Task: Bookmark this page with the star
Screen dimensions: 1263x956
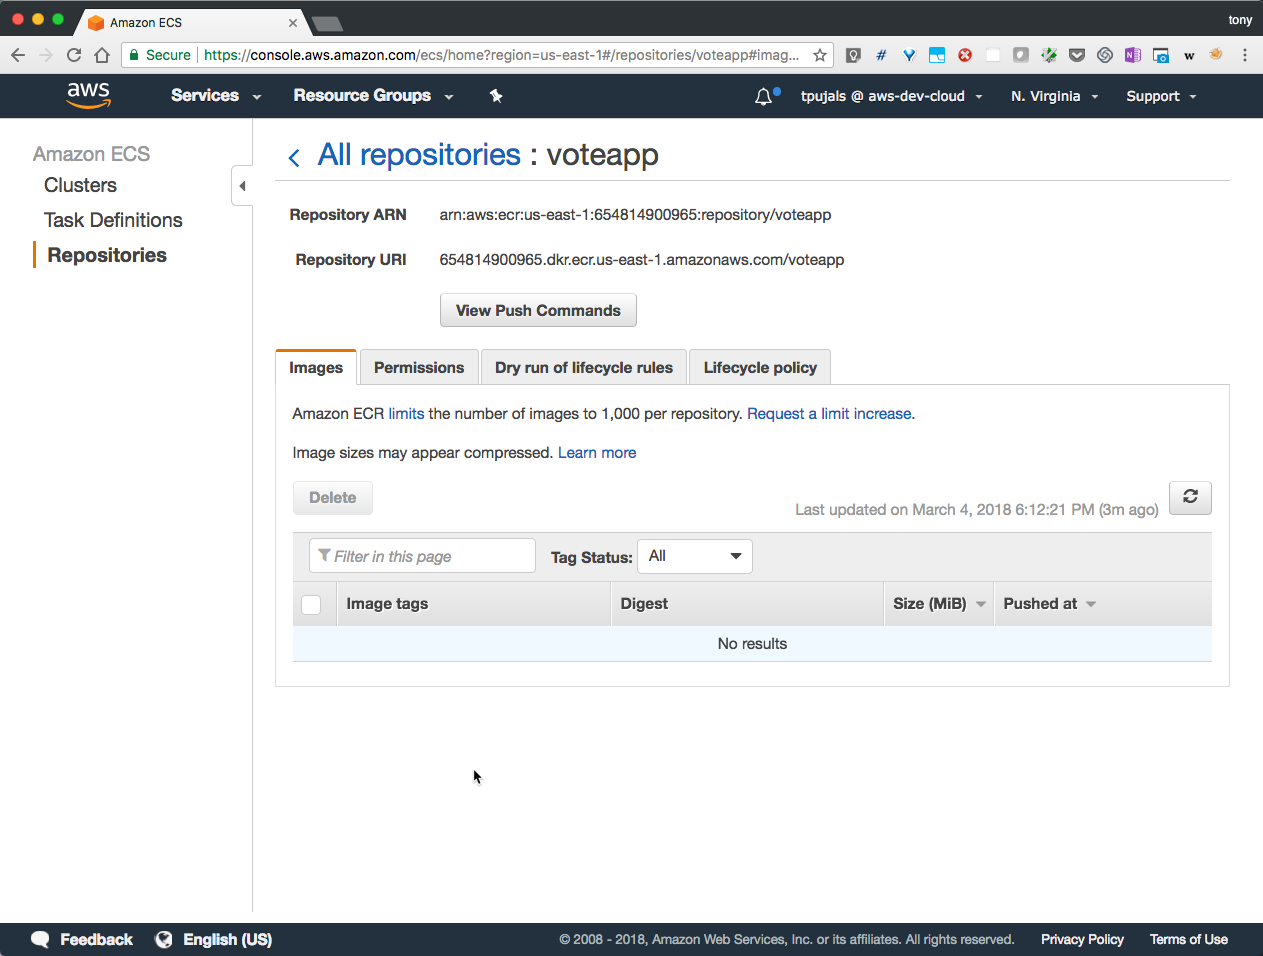Action: (820, 55)
